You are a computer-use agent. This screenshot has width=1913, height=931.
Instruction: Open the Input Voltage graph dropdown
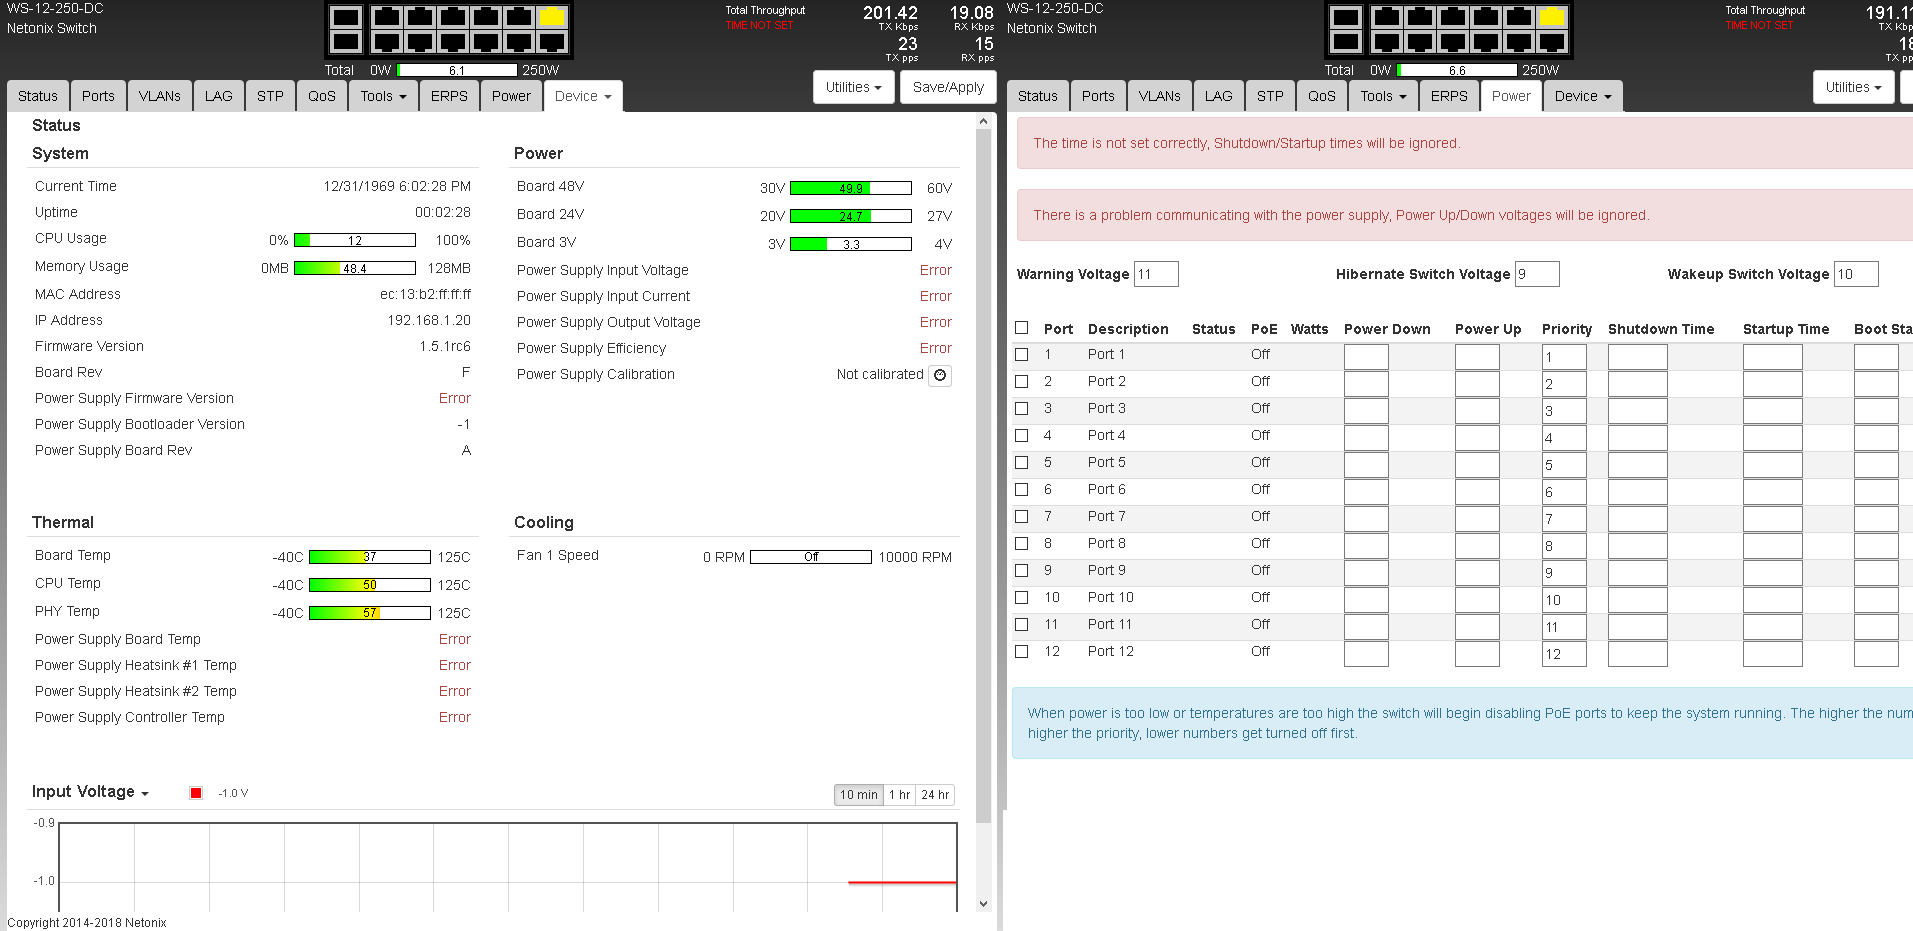pos(90,792)
